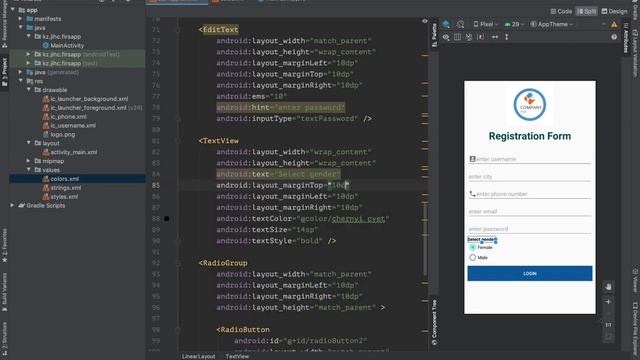Click the expand horizontally arrows icon

(495, 37)
